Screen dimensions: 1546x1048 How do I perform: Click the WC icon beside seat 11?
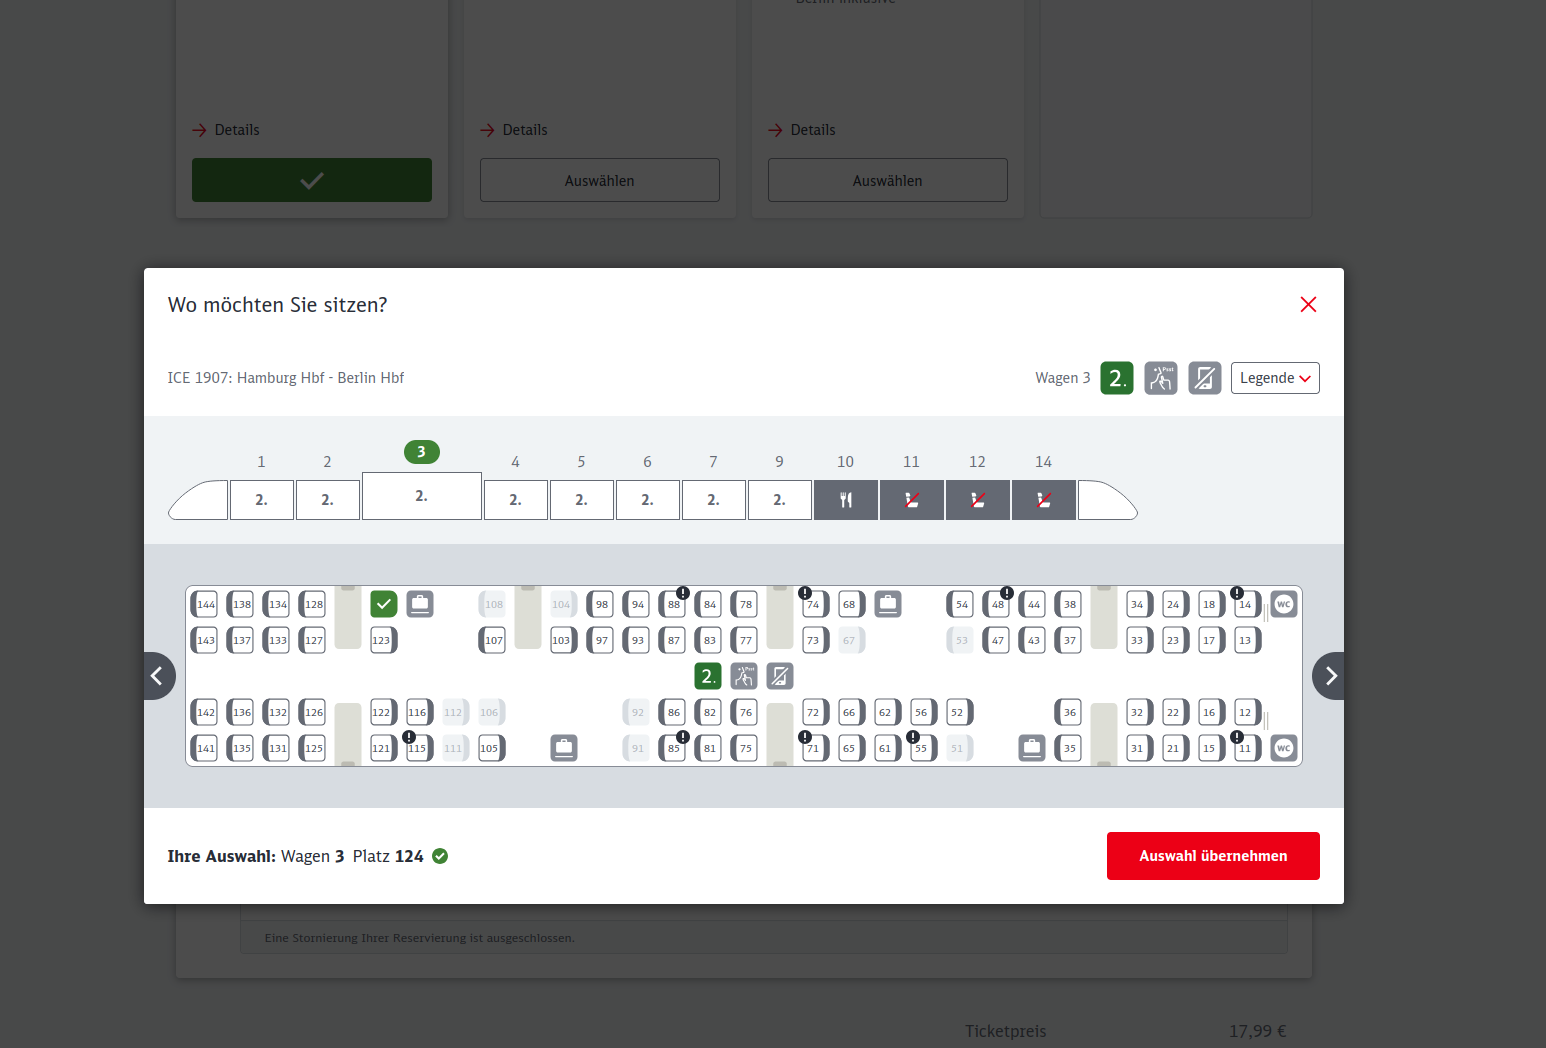point(1284,748)
